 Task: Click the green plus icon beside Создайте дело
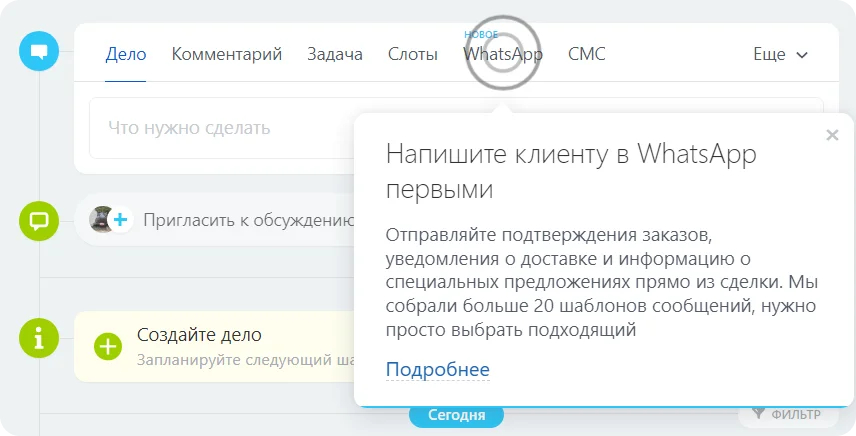[x=108, y=347]
